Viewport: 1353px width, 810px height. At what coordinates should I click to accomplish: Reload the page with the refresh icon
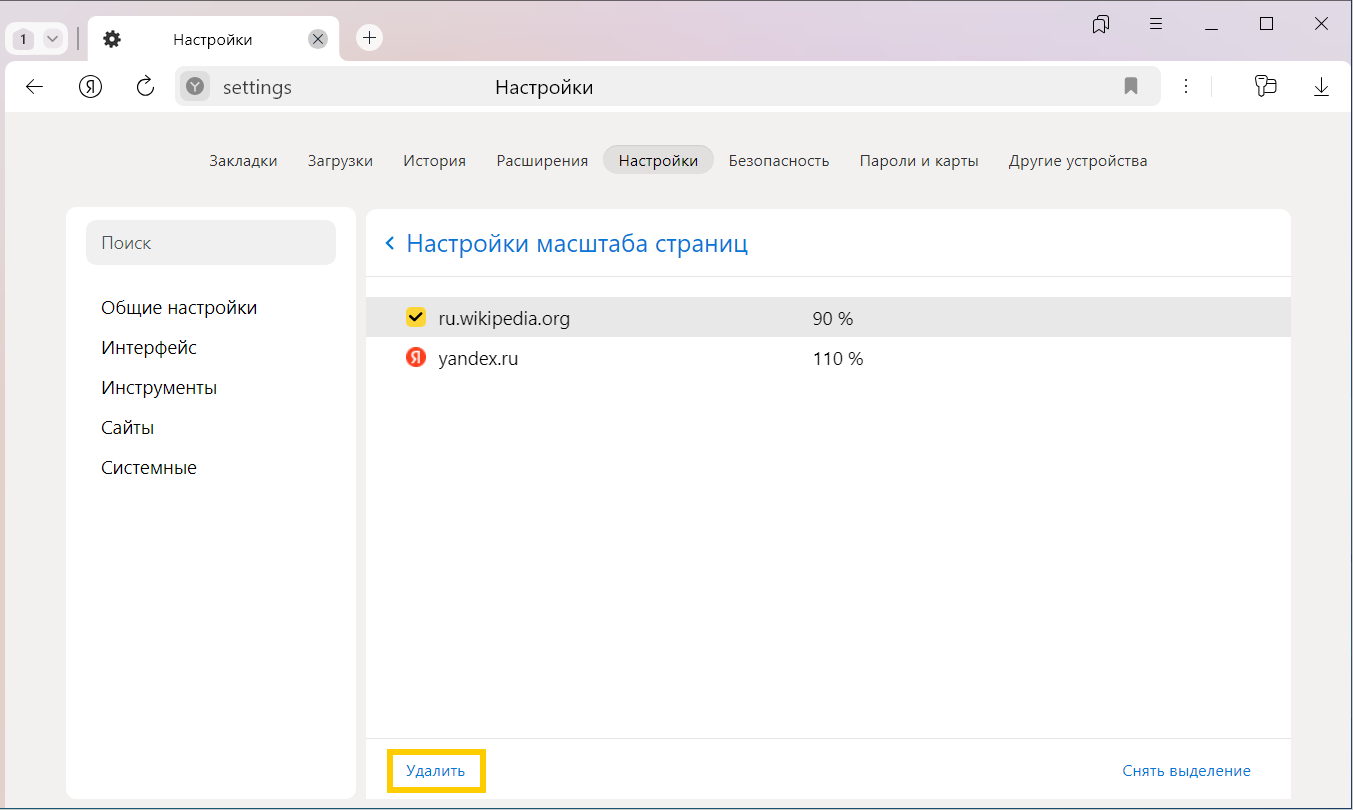click(x=145, y=87)
